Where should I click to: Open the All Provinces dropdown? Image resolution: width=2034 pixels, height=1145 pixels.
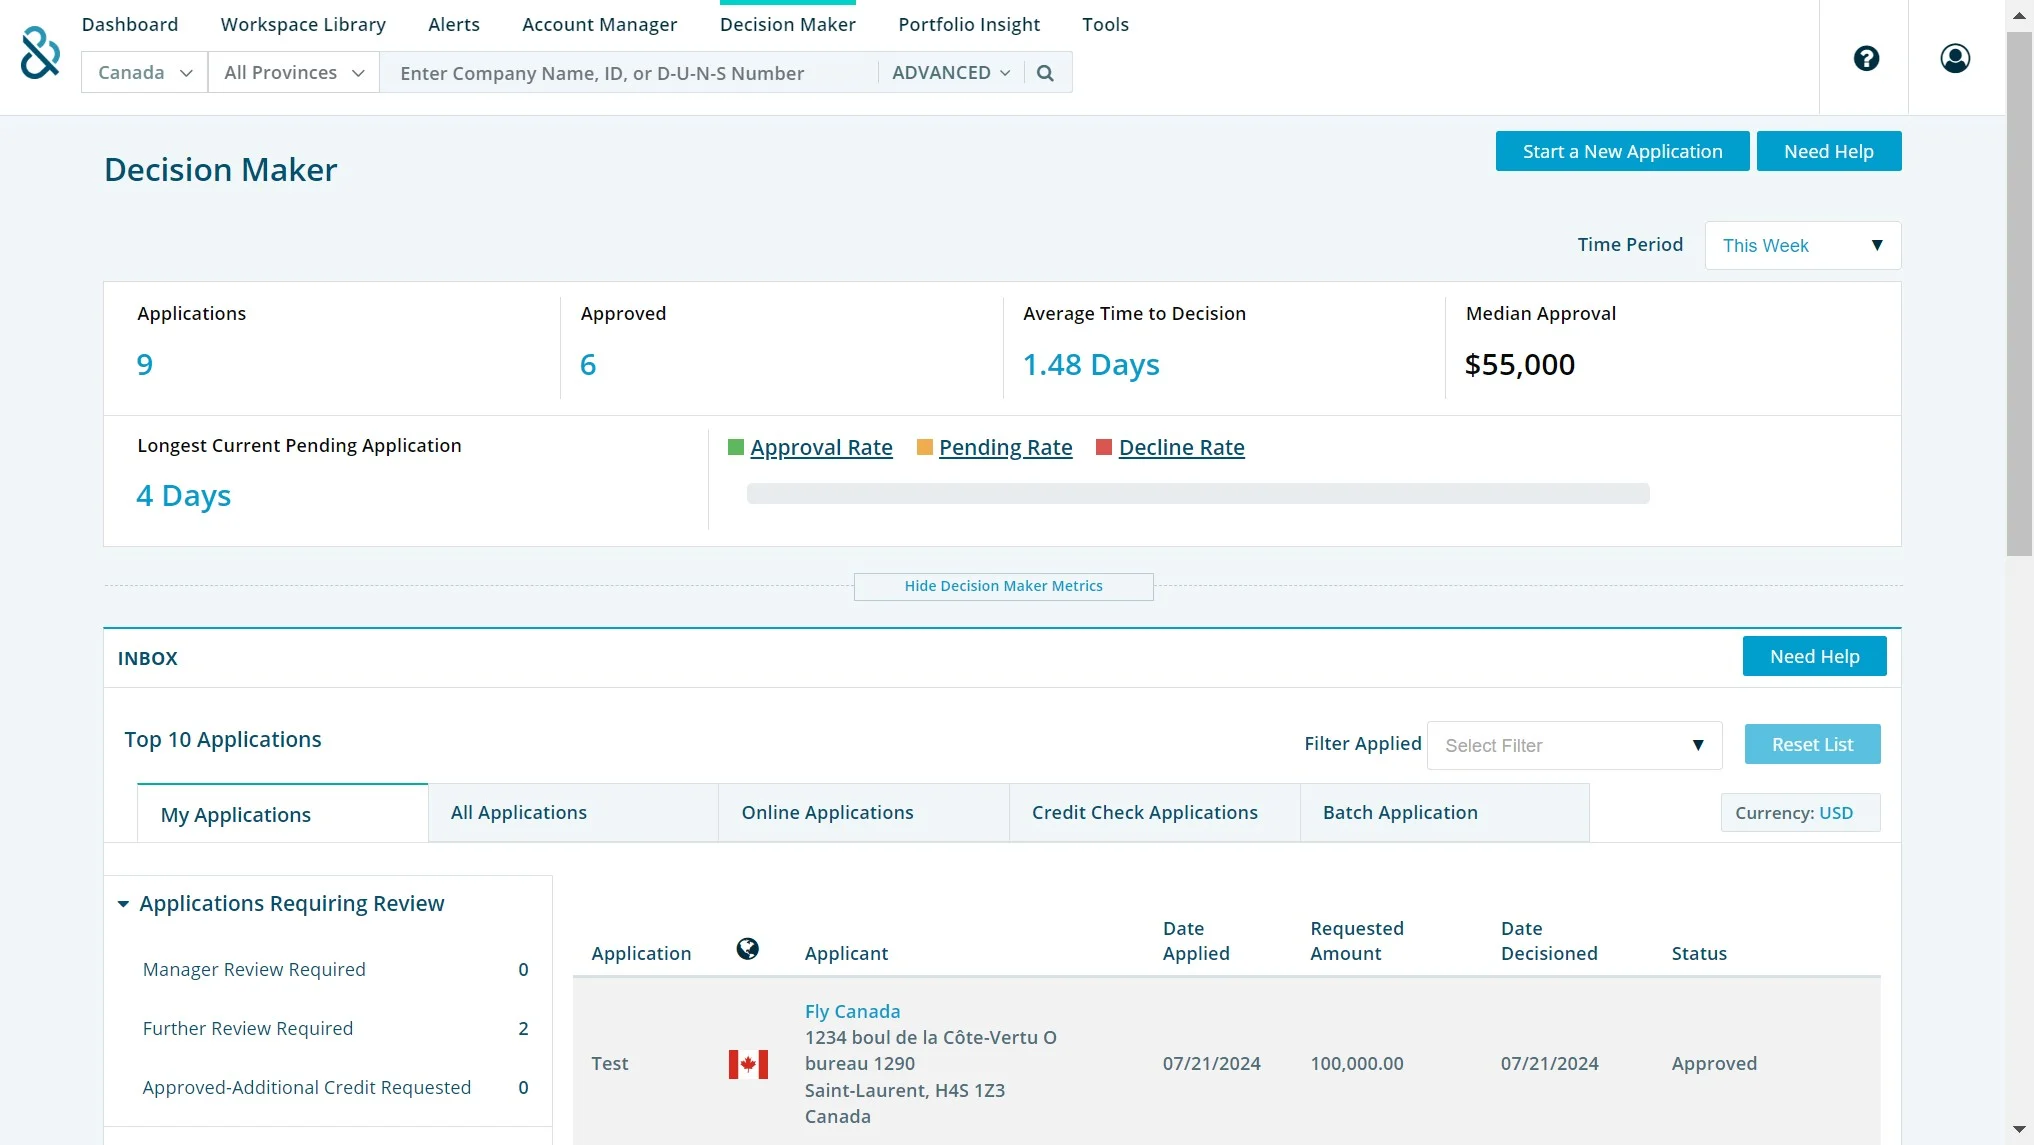pos(293,73)
